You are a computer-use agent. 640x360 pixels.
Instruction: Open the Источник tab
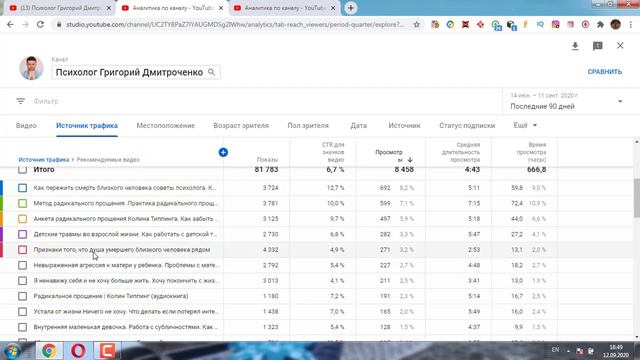click(404, 126)
